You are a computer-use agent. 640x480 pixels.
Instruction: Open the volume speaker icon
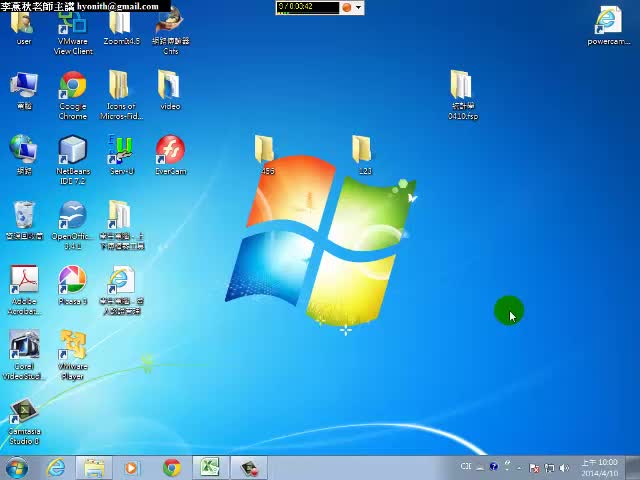[564, 468]
